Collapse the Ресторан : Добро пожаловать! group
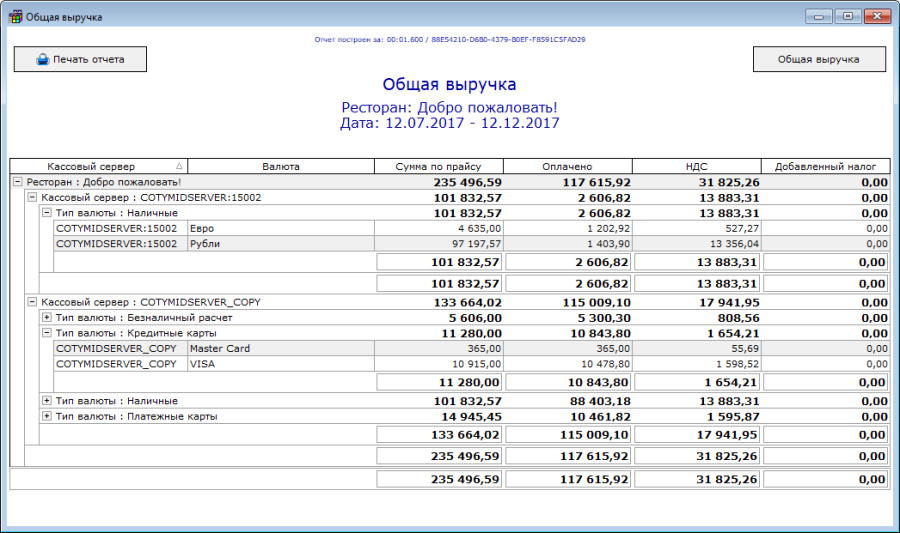This screenshot has height=533, width=900. pos(17,182)
